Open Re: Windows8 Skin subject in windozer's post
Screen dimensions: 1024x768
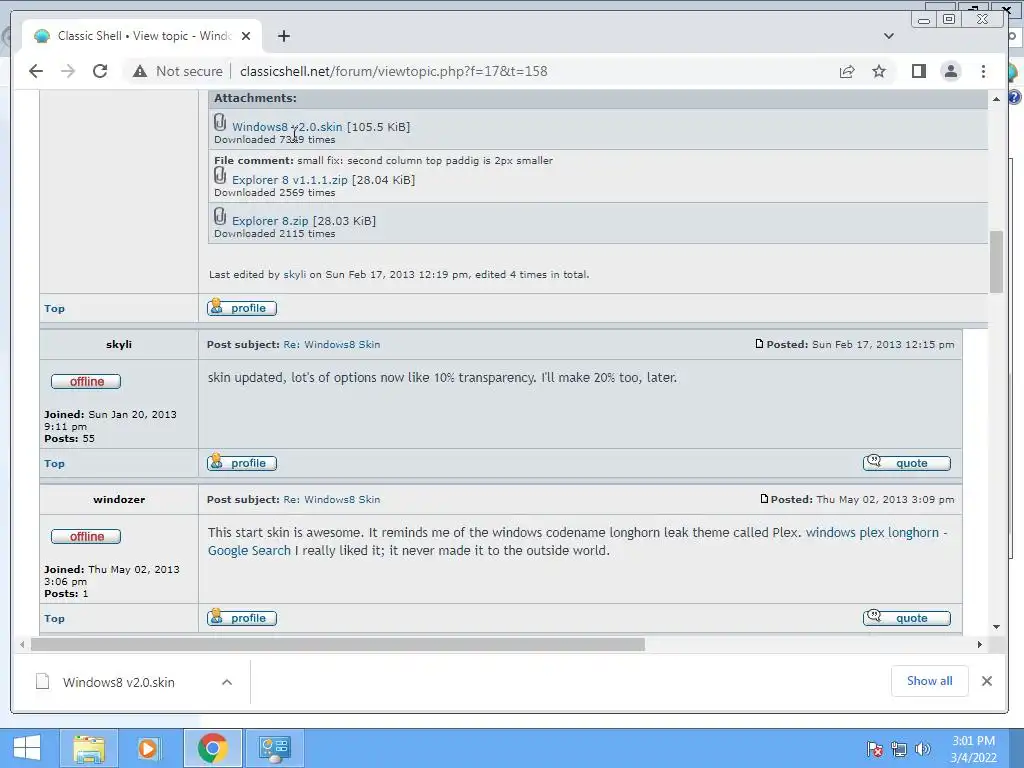point(332,499)
